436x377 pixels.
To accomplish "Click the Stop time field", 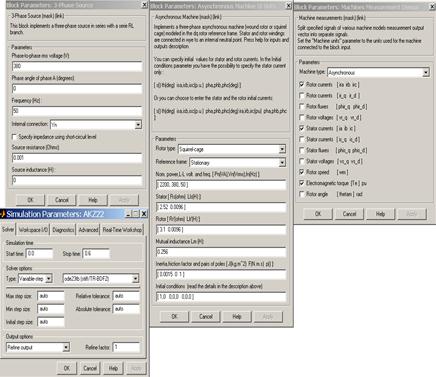I will coord(96,254).
